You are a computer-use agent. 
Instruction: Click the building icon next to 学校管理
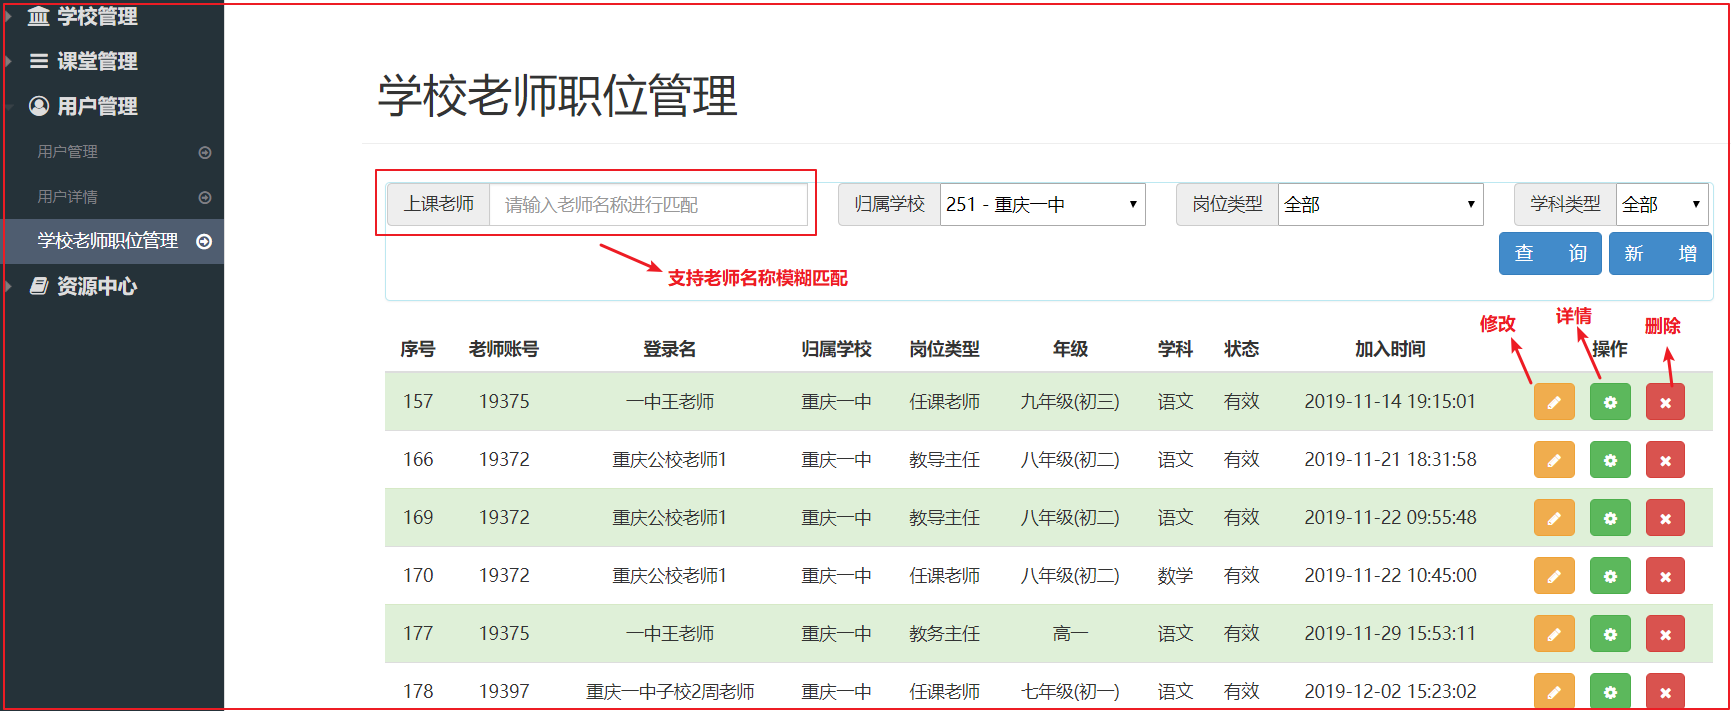tap(38, 16)
